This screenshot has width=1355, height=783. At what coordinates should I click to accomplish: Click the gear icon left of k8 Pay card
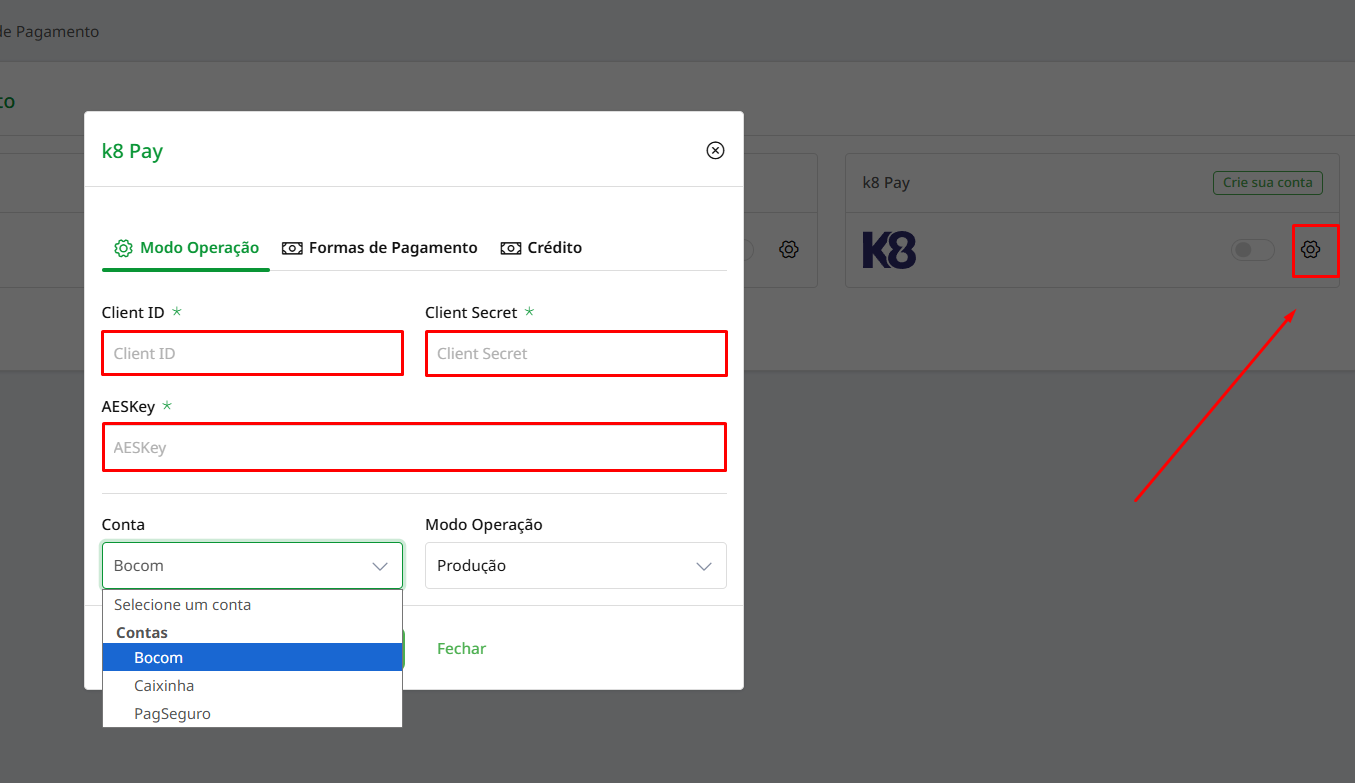789,250
